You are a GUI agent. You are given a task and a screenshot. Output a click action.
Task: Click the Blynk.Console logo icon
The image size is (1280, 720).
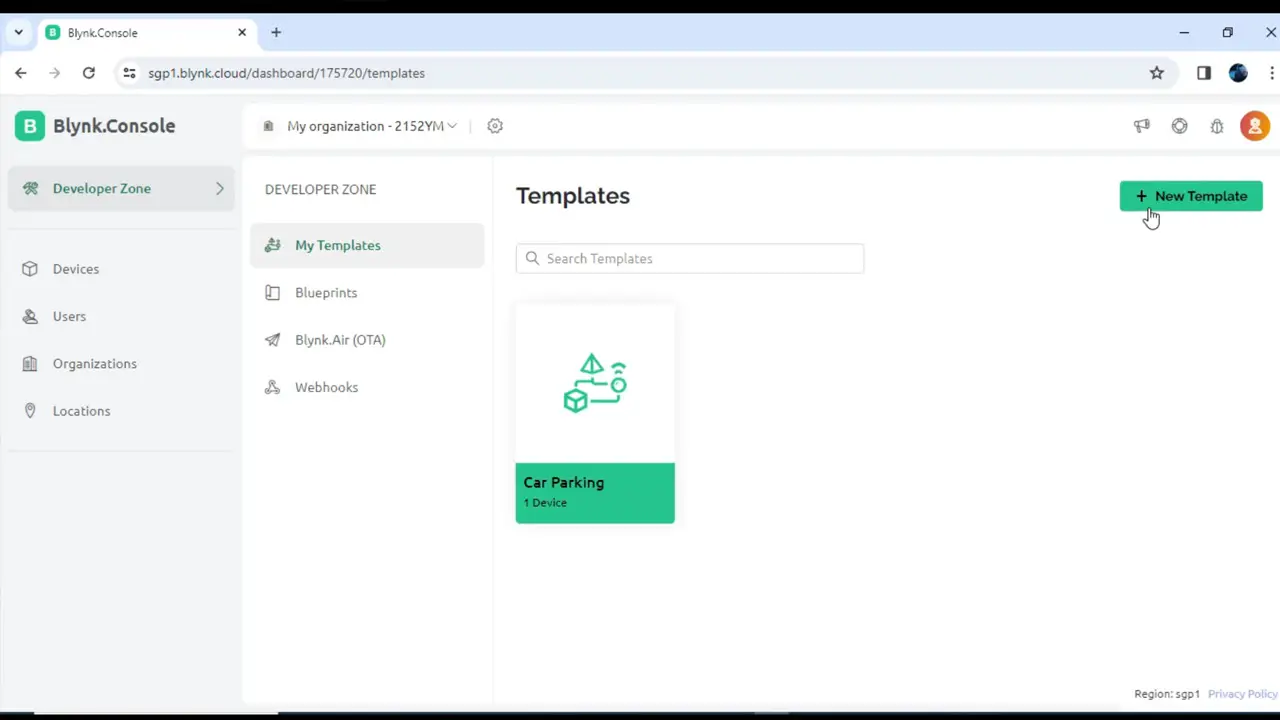point(30,126)
